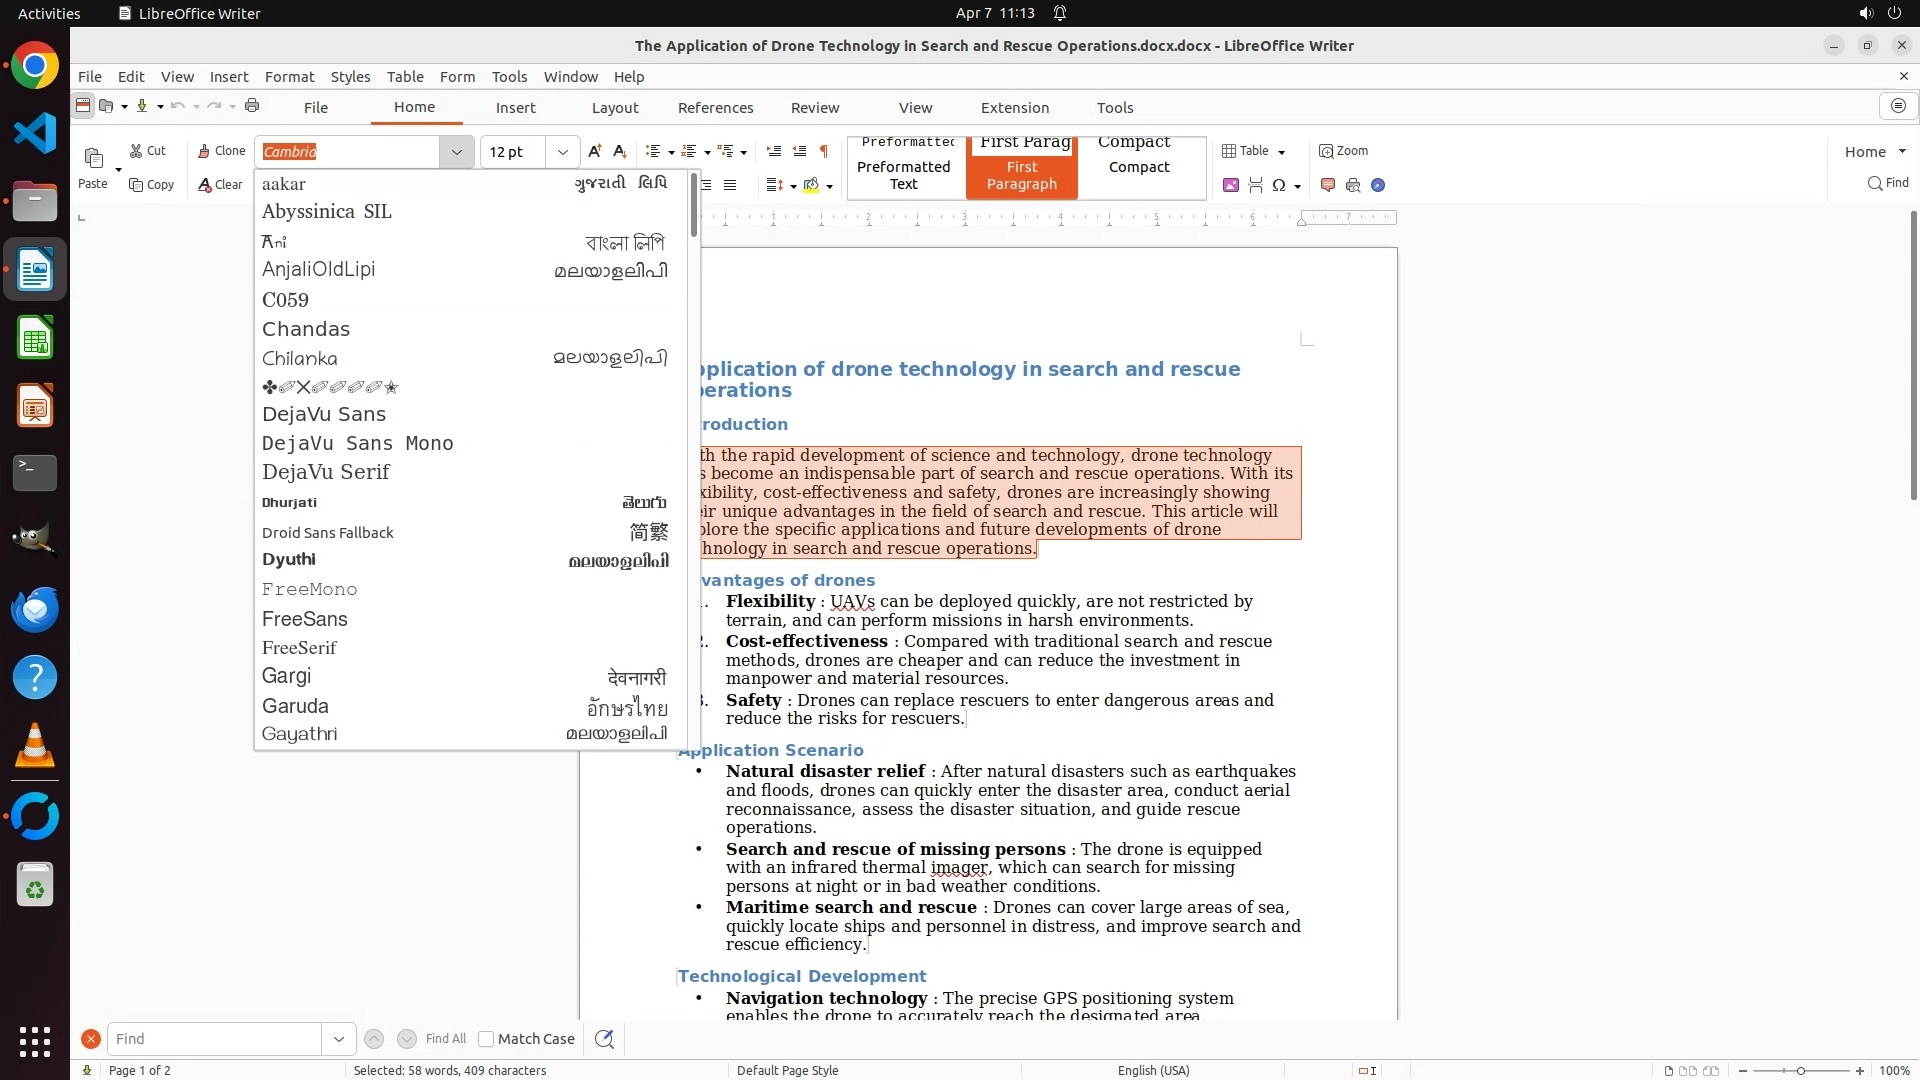1920x1080 pixels.
Task: Open the Layout tab
Action: 614,108
